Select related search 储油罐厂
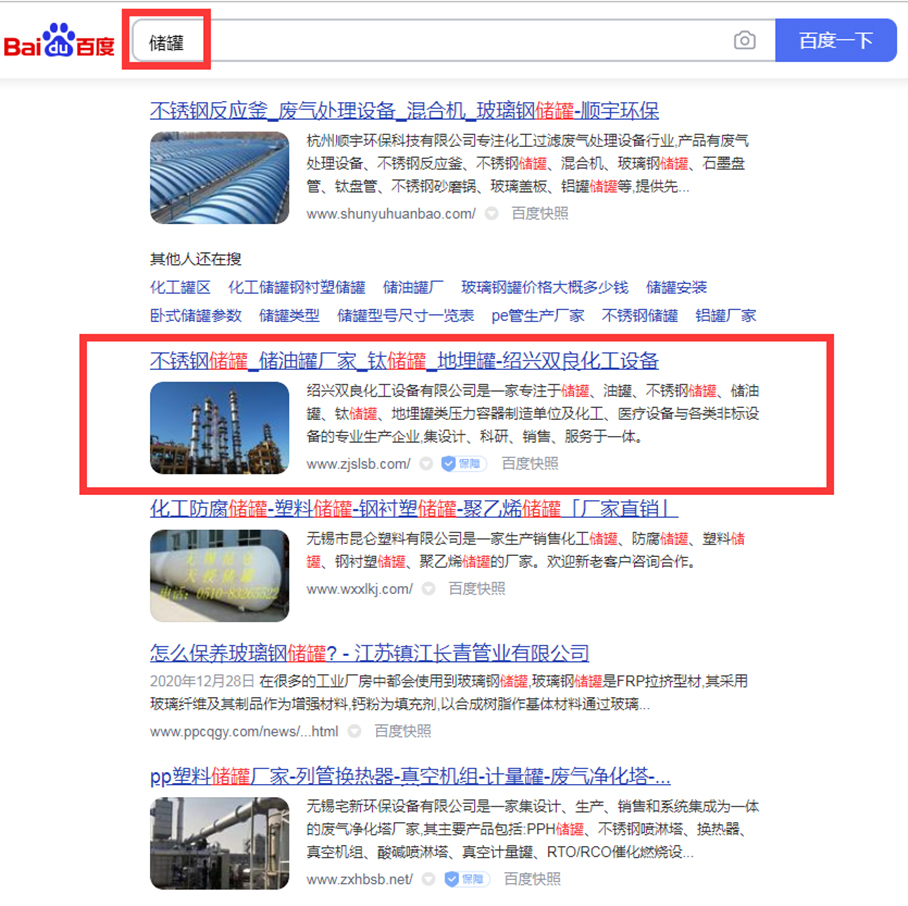908x906 pixels. (413, 287)
